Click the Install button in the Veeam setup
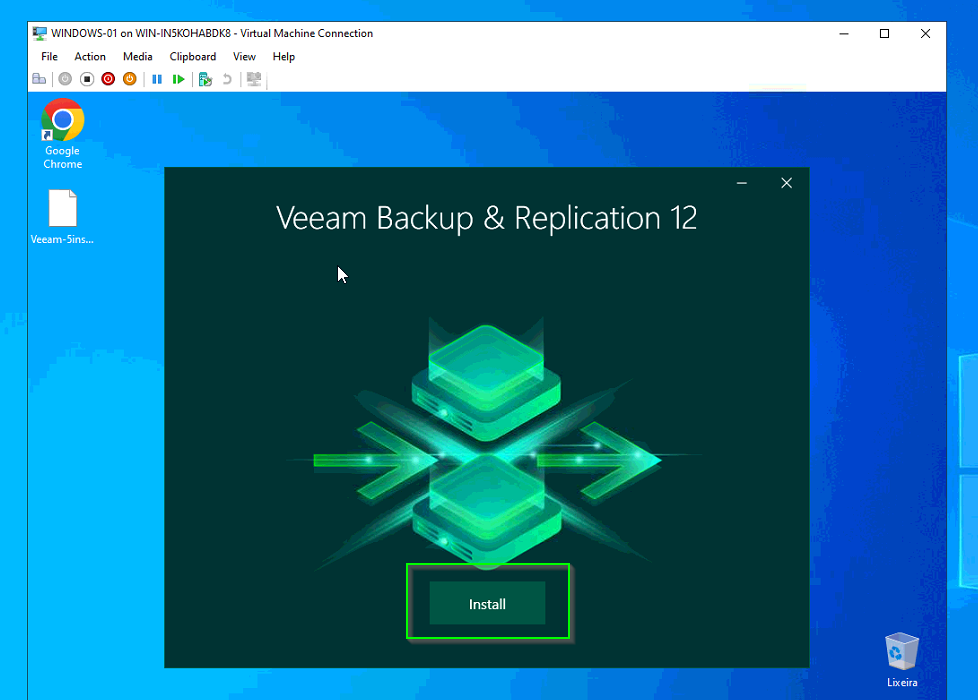The height and width of the screenshot is (700, 978). point(487,603)
